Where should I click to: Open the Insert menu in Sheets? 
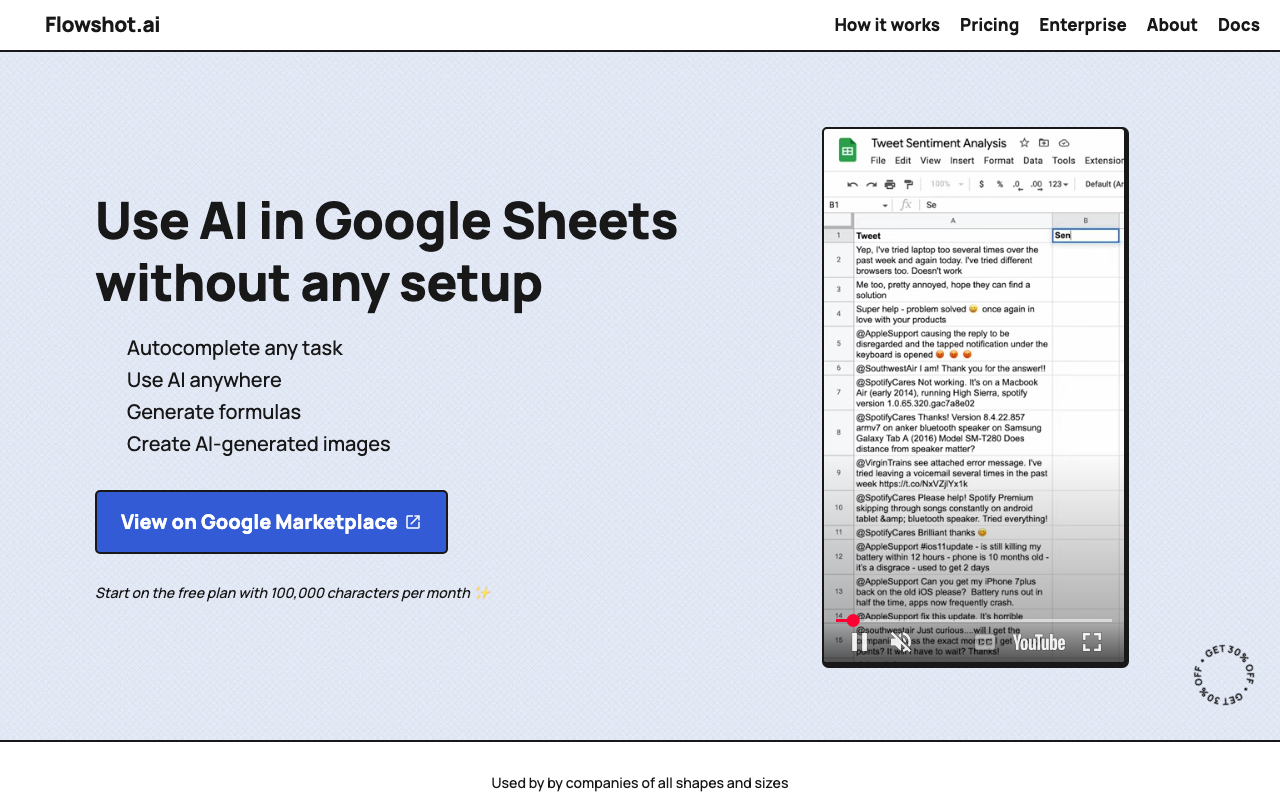[x=962, y=160]
